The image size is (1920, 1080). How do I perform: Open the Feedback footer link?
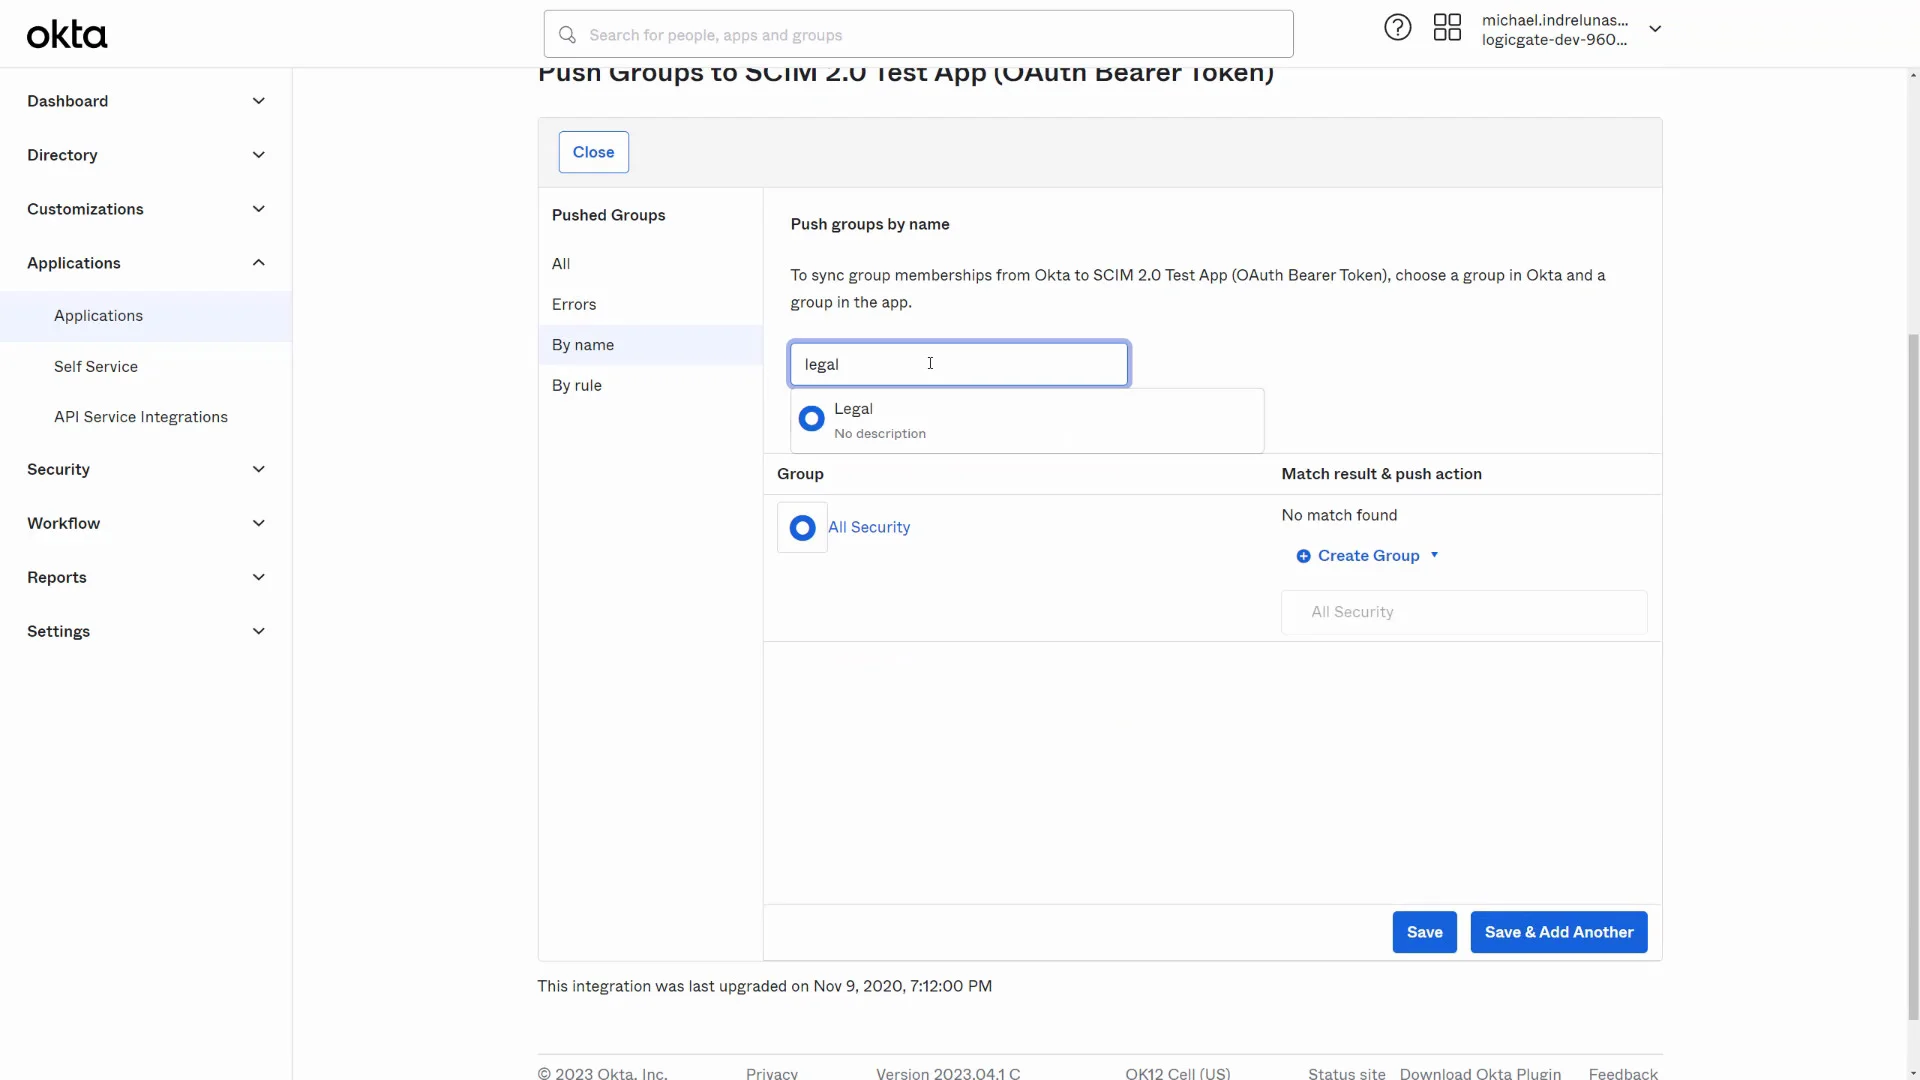point(1623,1073)
